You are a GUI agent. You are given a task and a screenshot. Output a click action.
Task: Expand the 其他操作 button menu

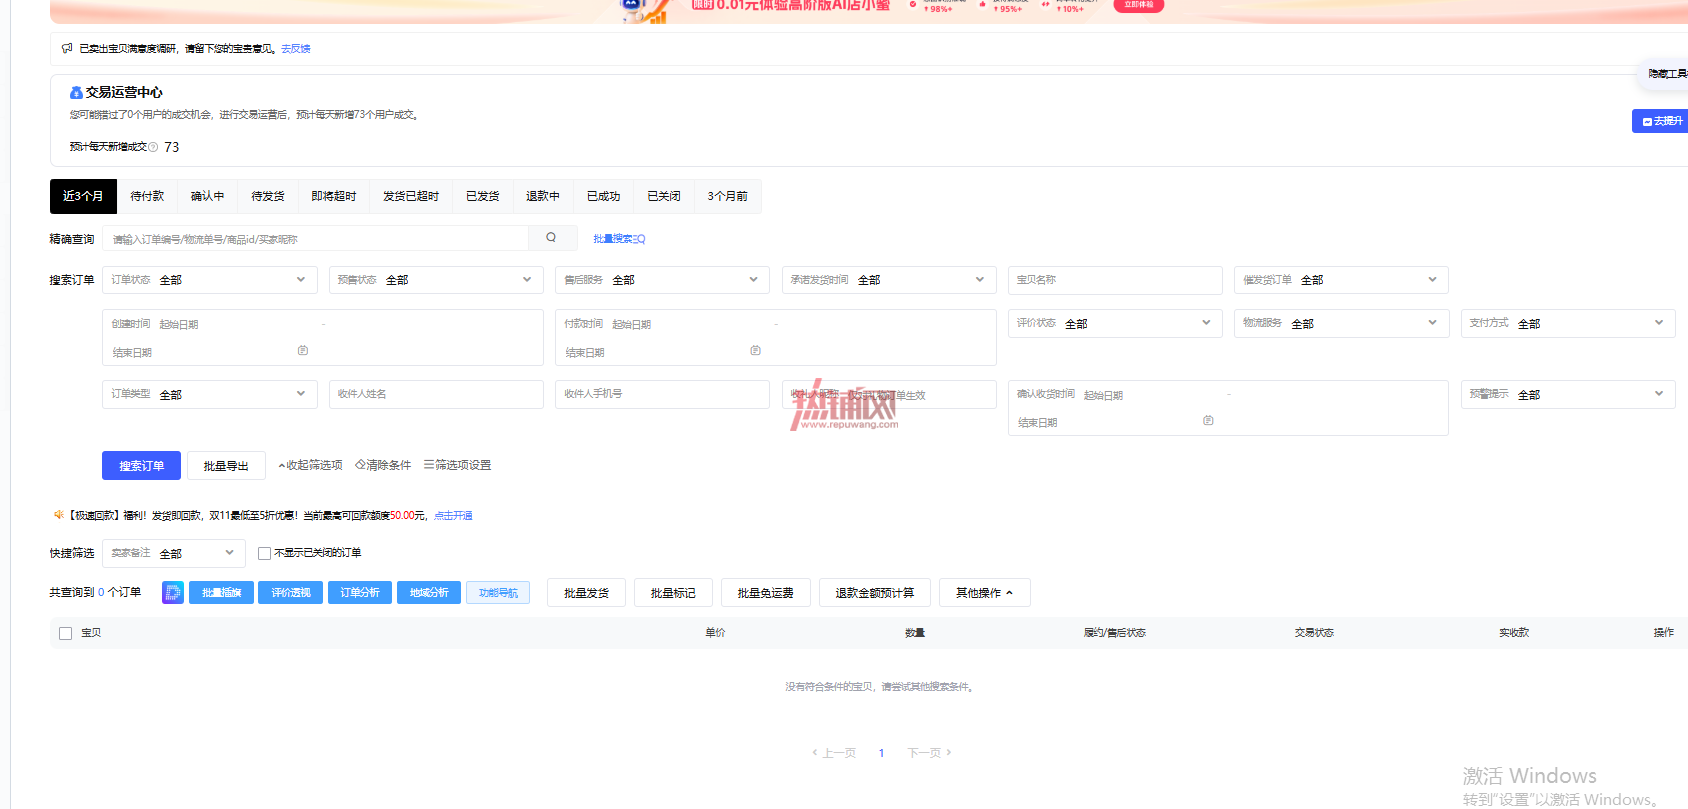(x=985, y=593)
